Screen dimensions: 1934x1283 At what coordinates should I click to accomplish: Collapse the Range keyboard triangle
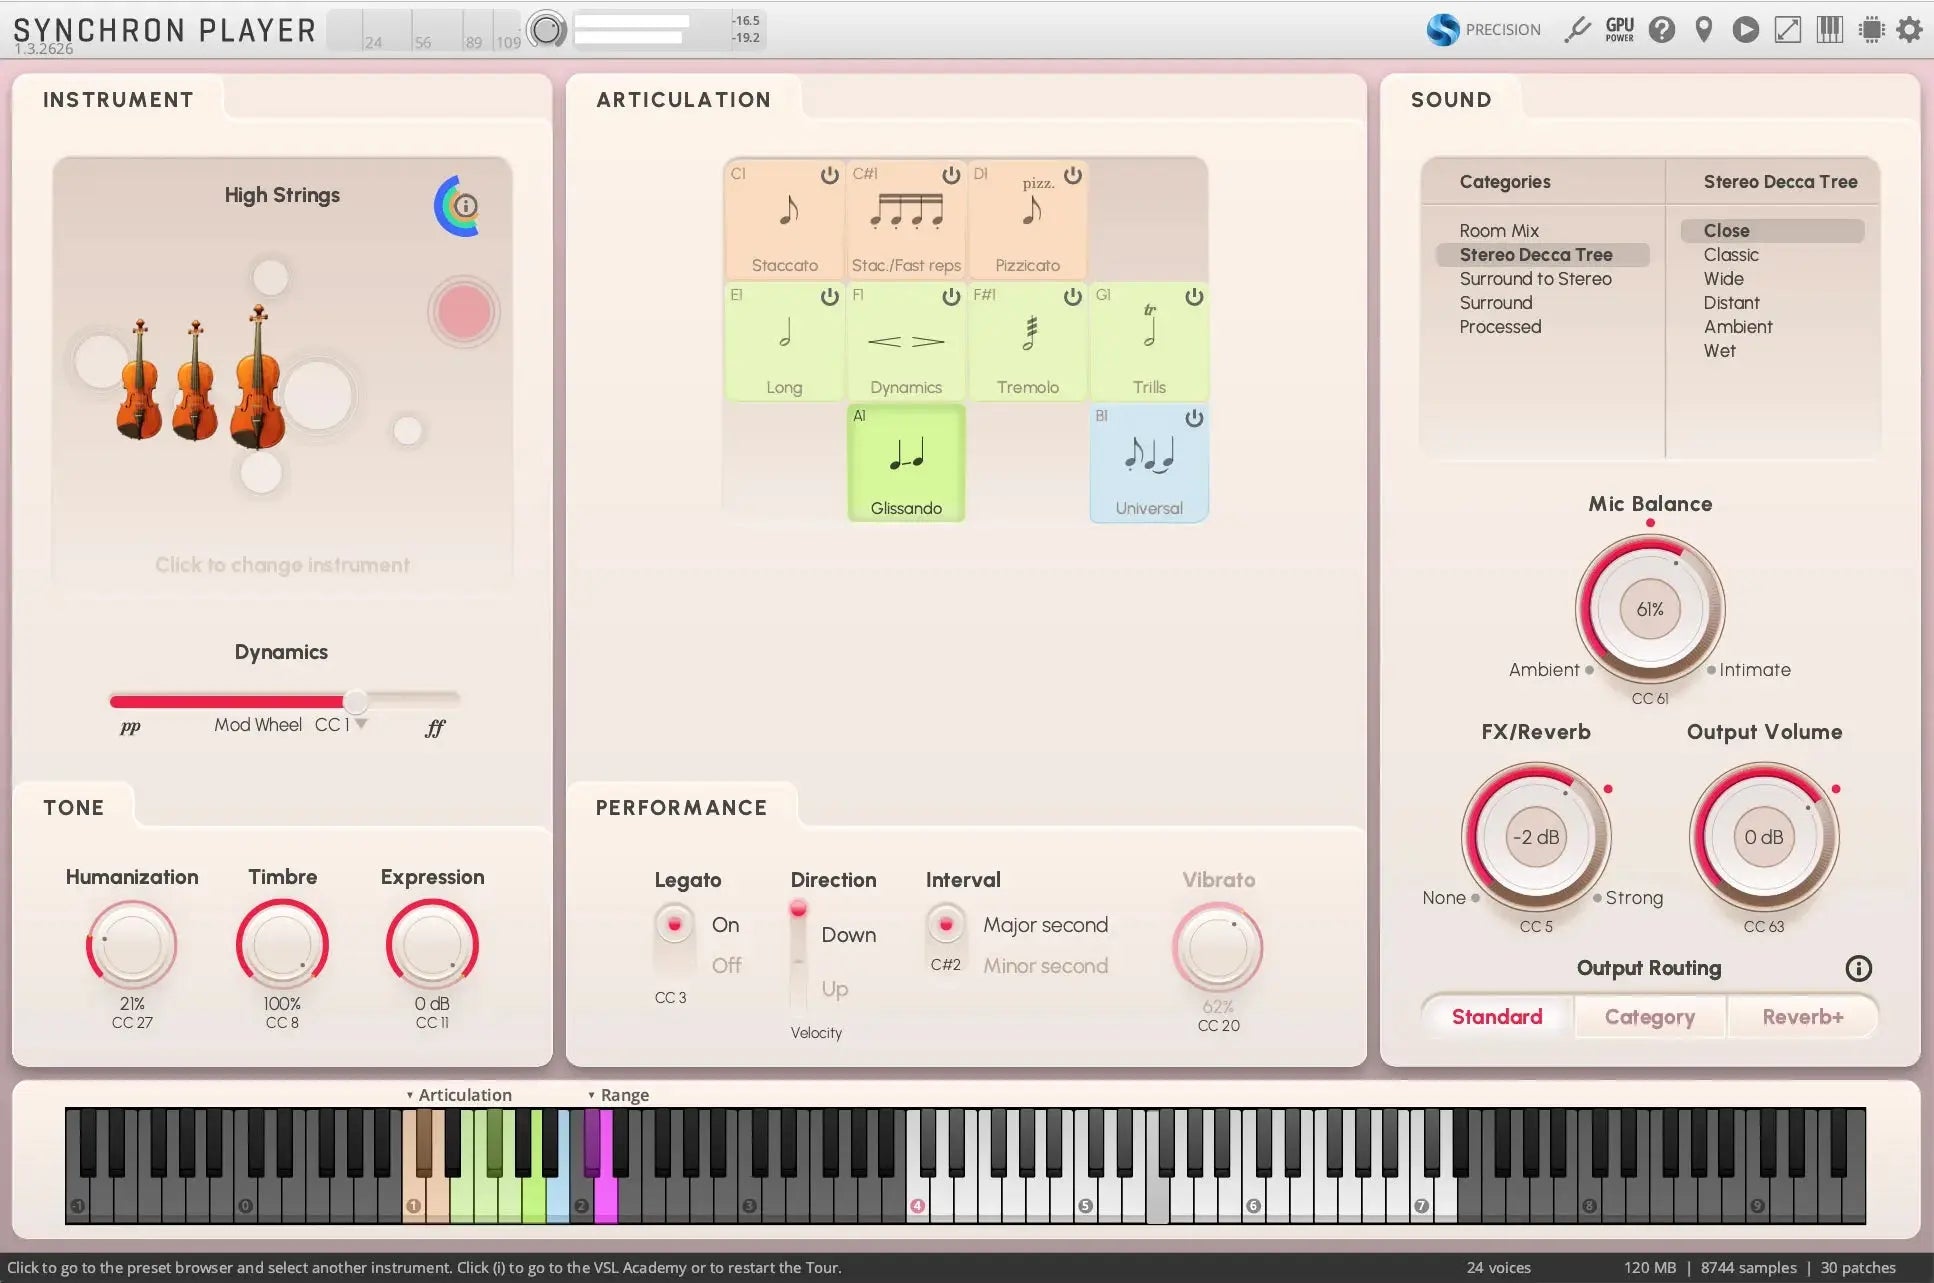pyautogui.click(x=591, y=1095)
